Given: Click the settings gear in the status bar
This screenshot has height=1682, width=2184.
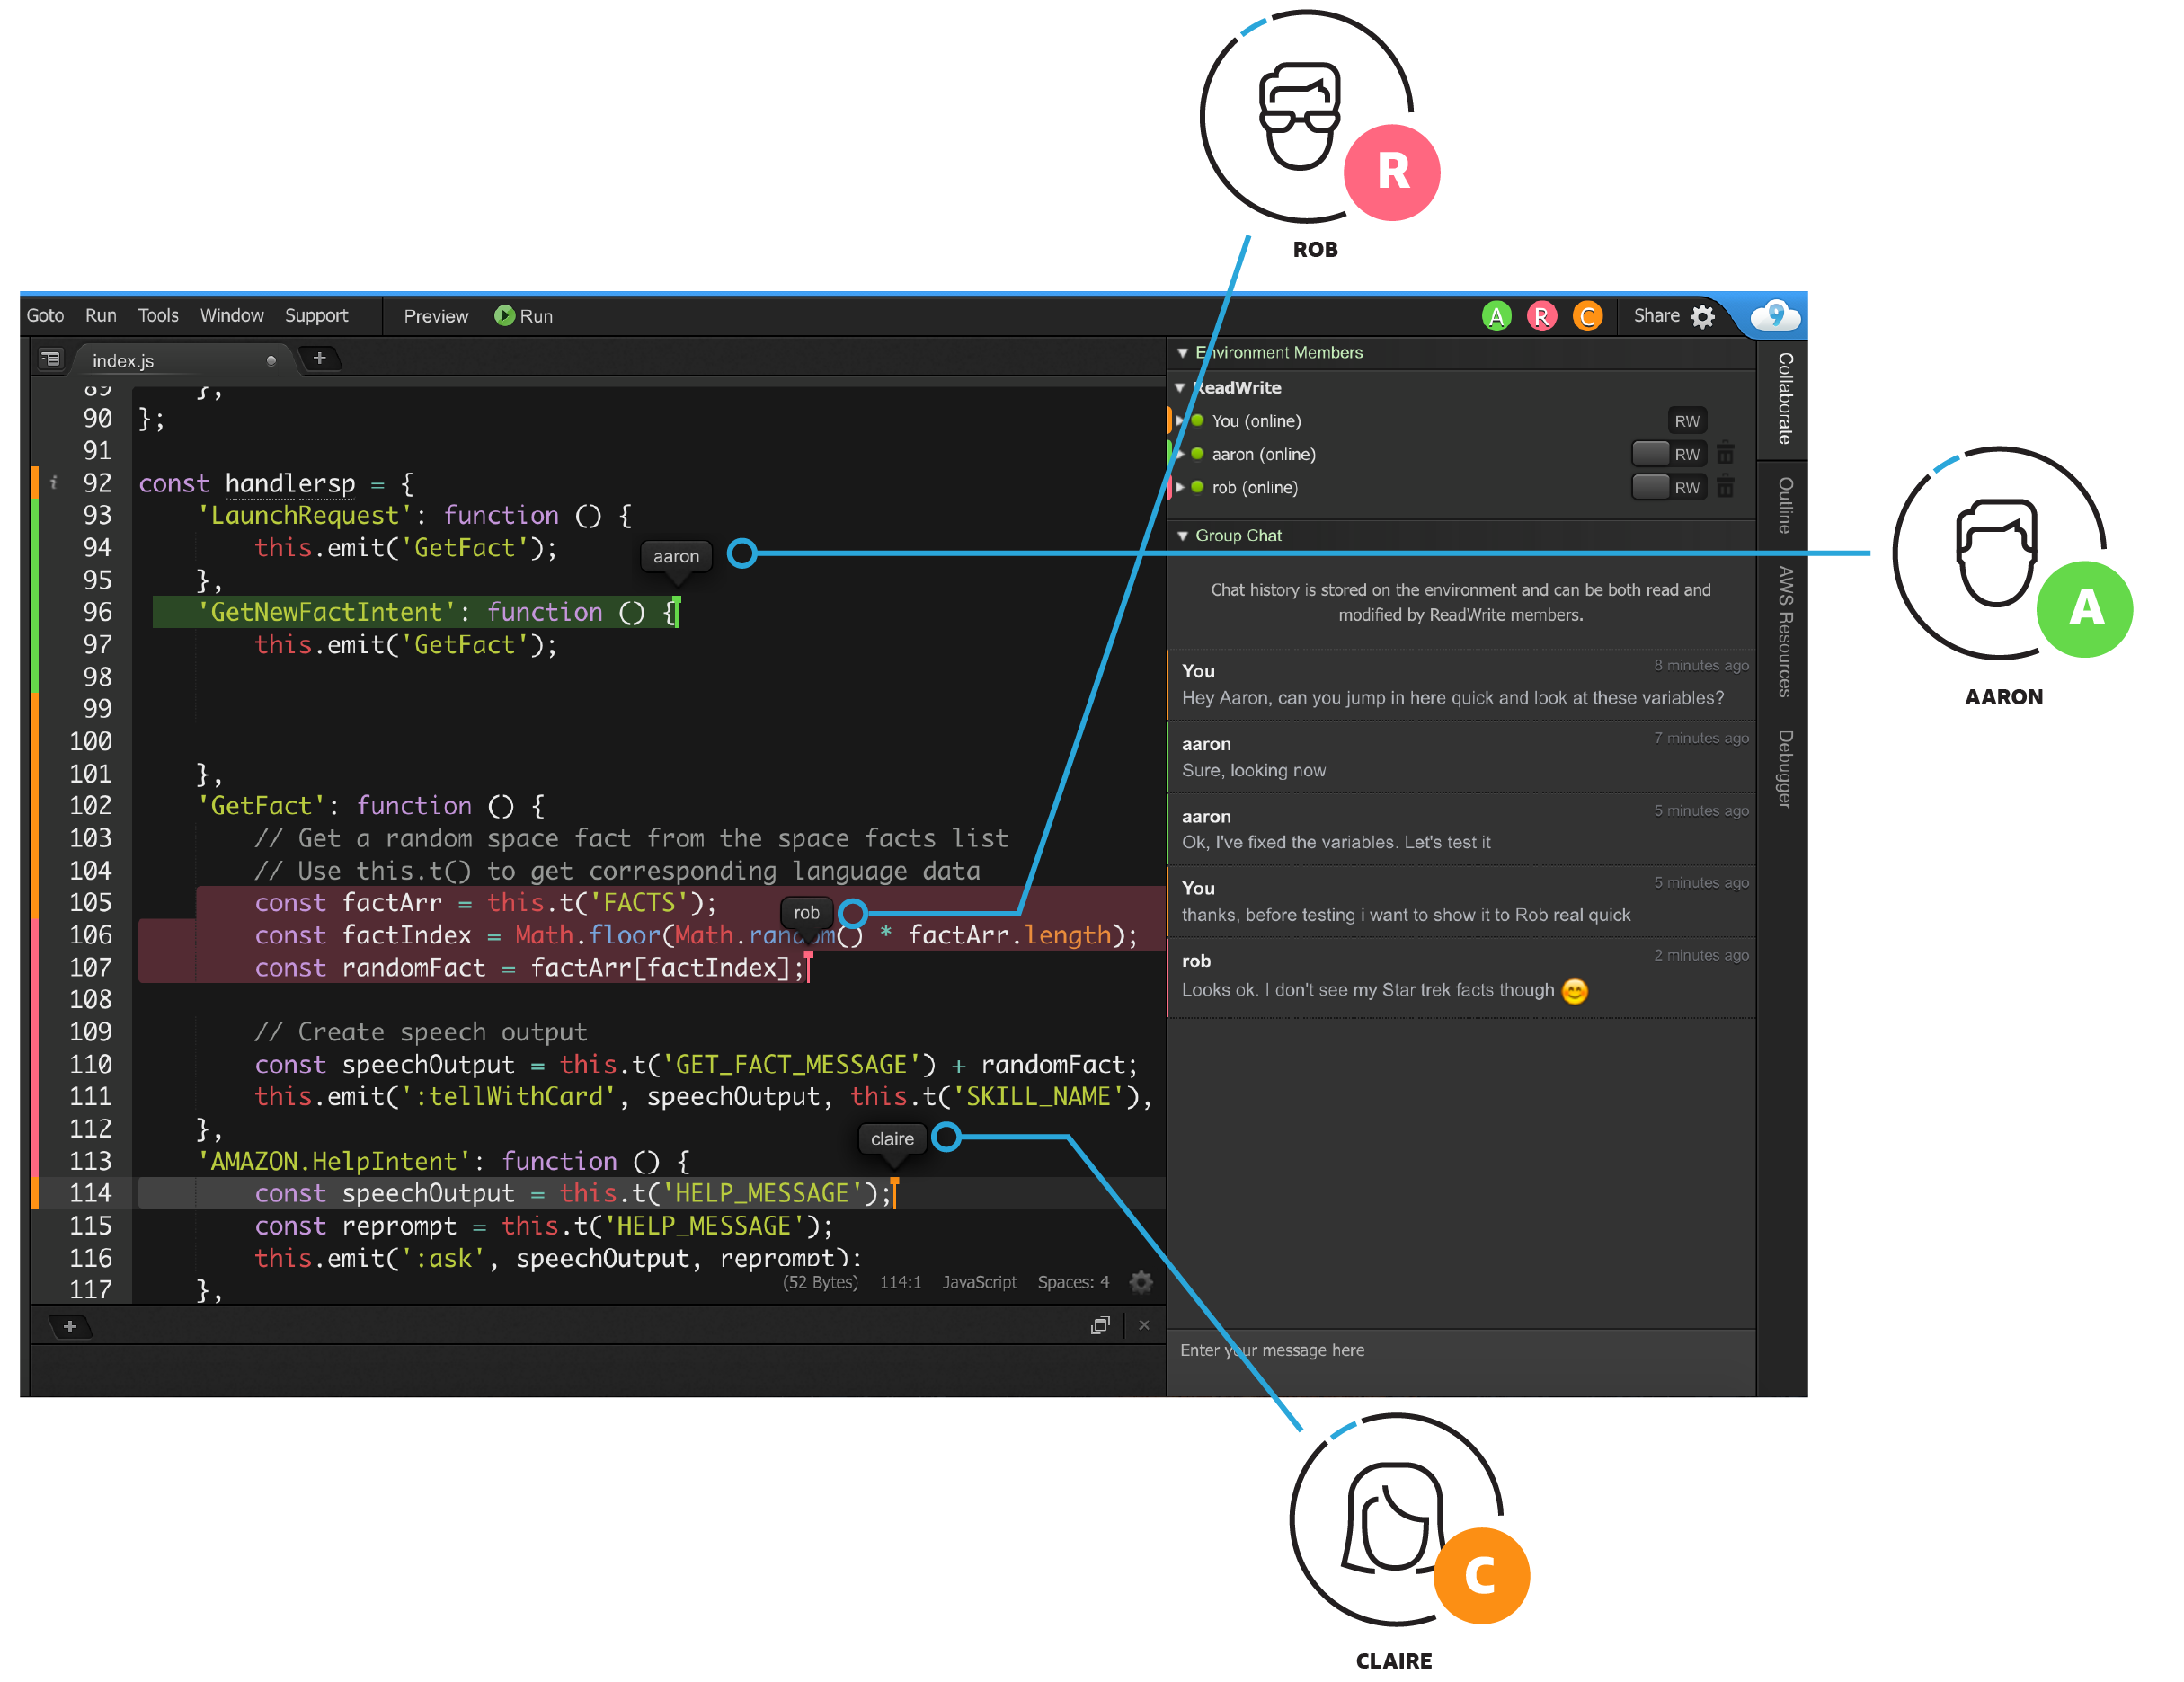Looking at the screenshot, I should click(1141, 1283).
